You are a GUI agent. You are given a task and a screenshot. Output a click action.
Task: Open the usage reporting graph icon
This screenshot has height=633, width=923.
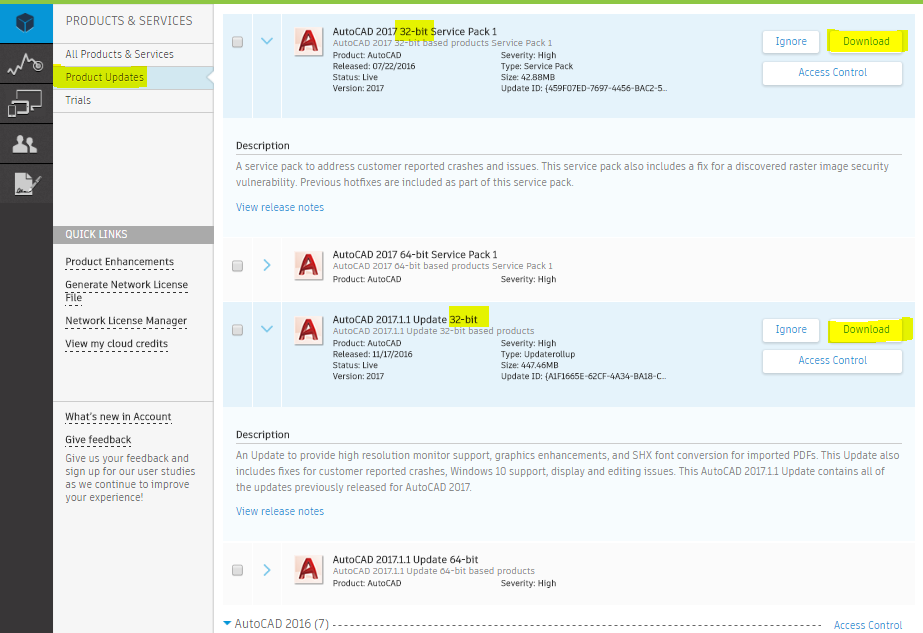tap(25, 63)
